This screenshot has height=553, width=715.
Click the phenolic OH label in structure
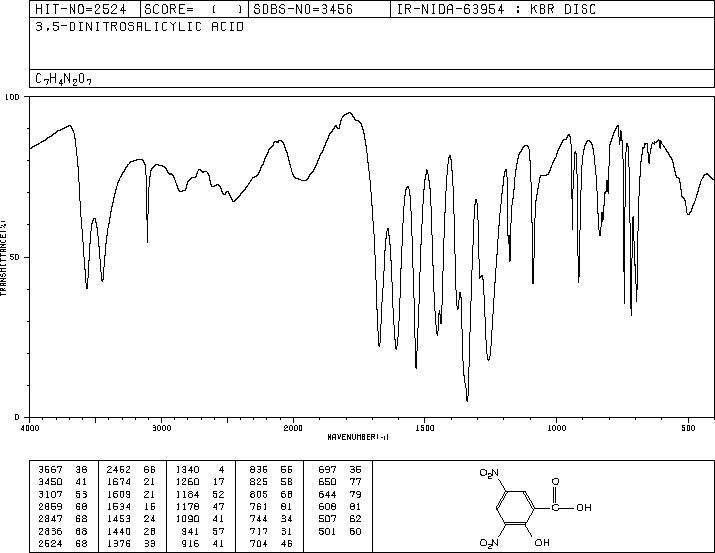(x=542, y=543)
